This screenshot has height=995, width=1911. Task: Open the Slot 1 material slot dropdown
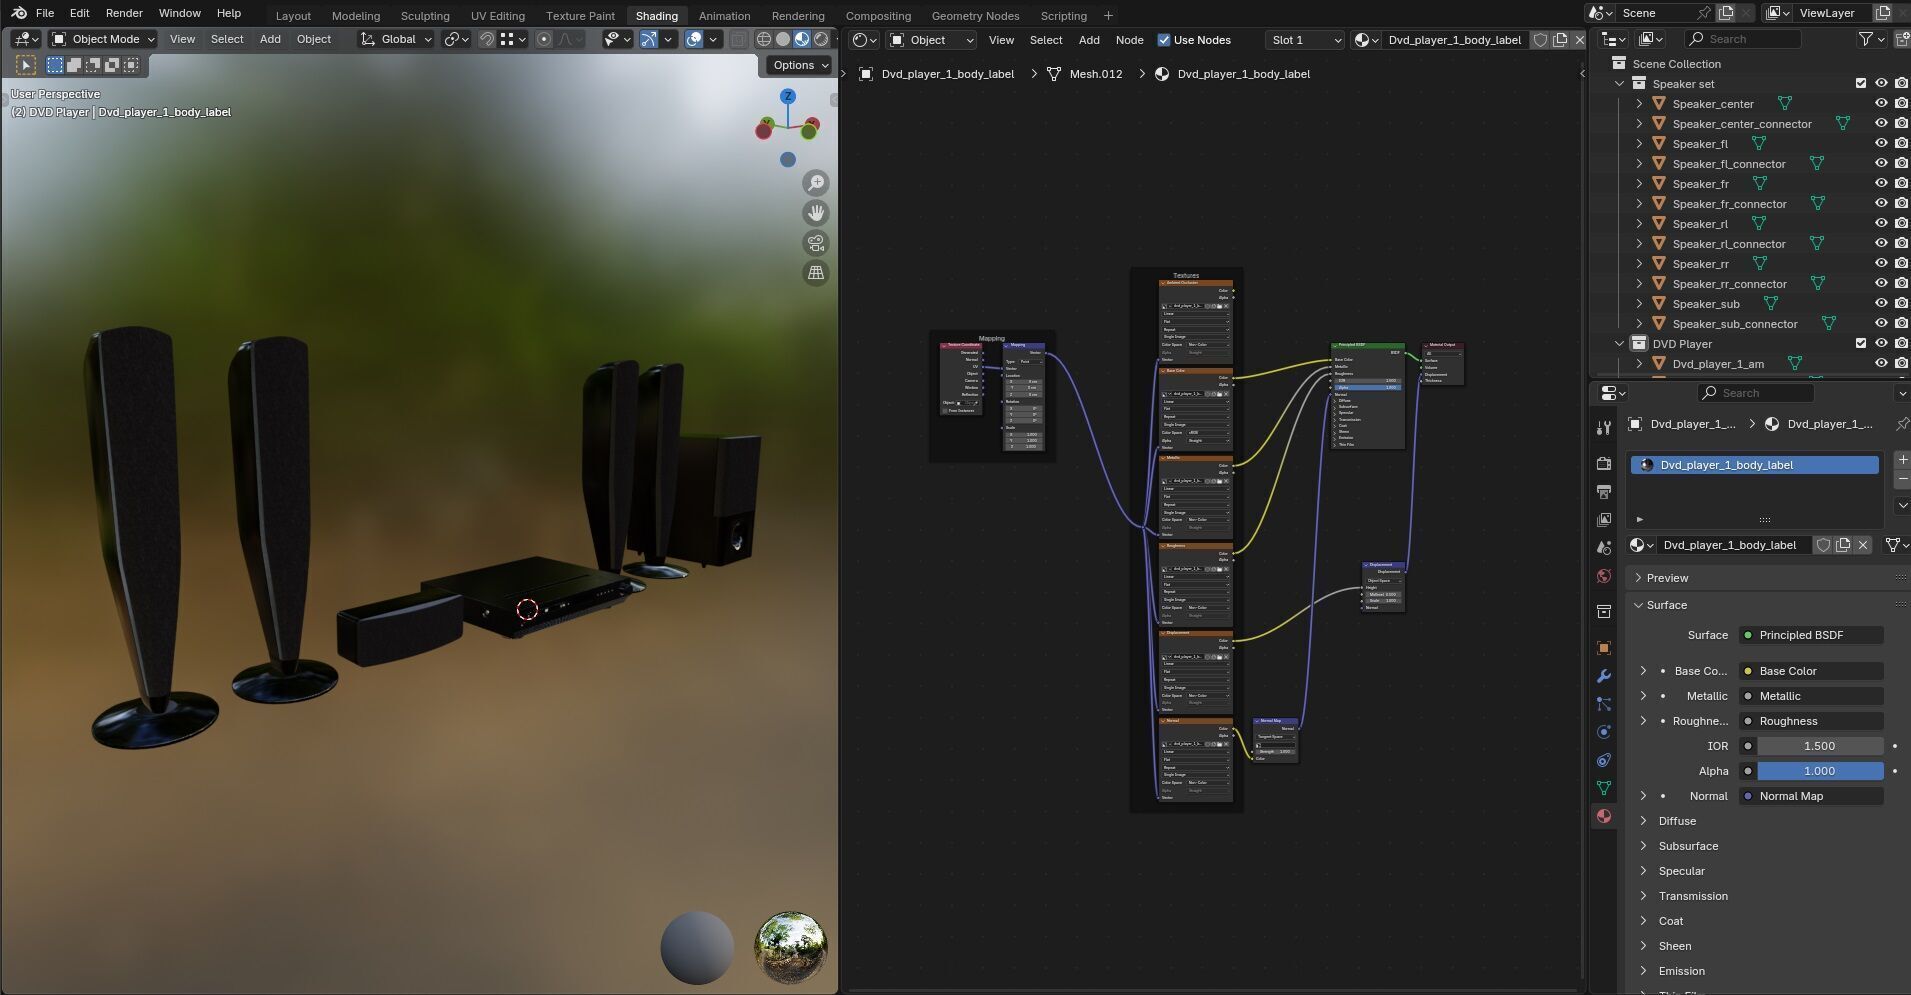1304,40
